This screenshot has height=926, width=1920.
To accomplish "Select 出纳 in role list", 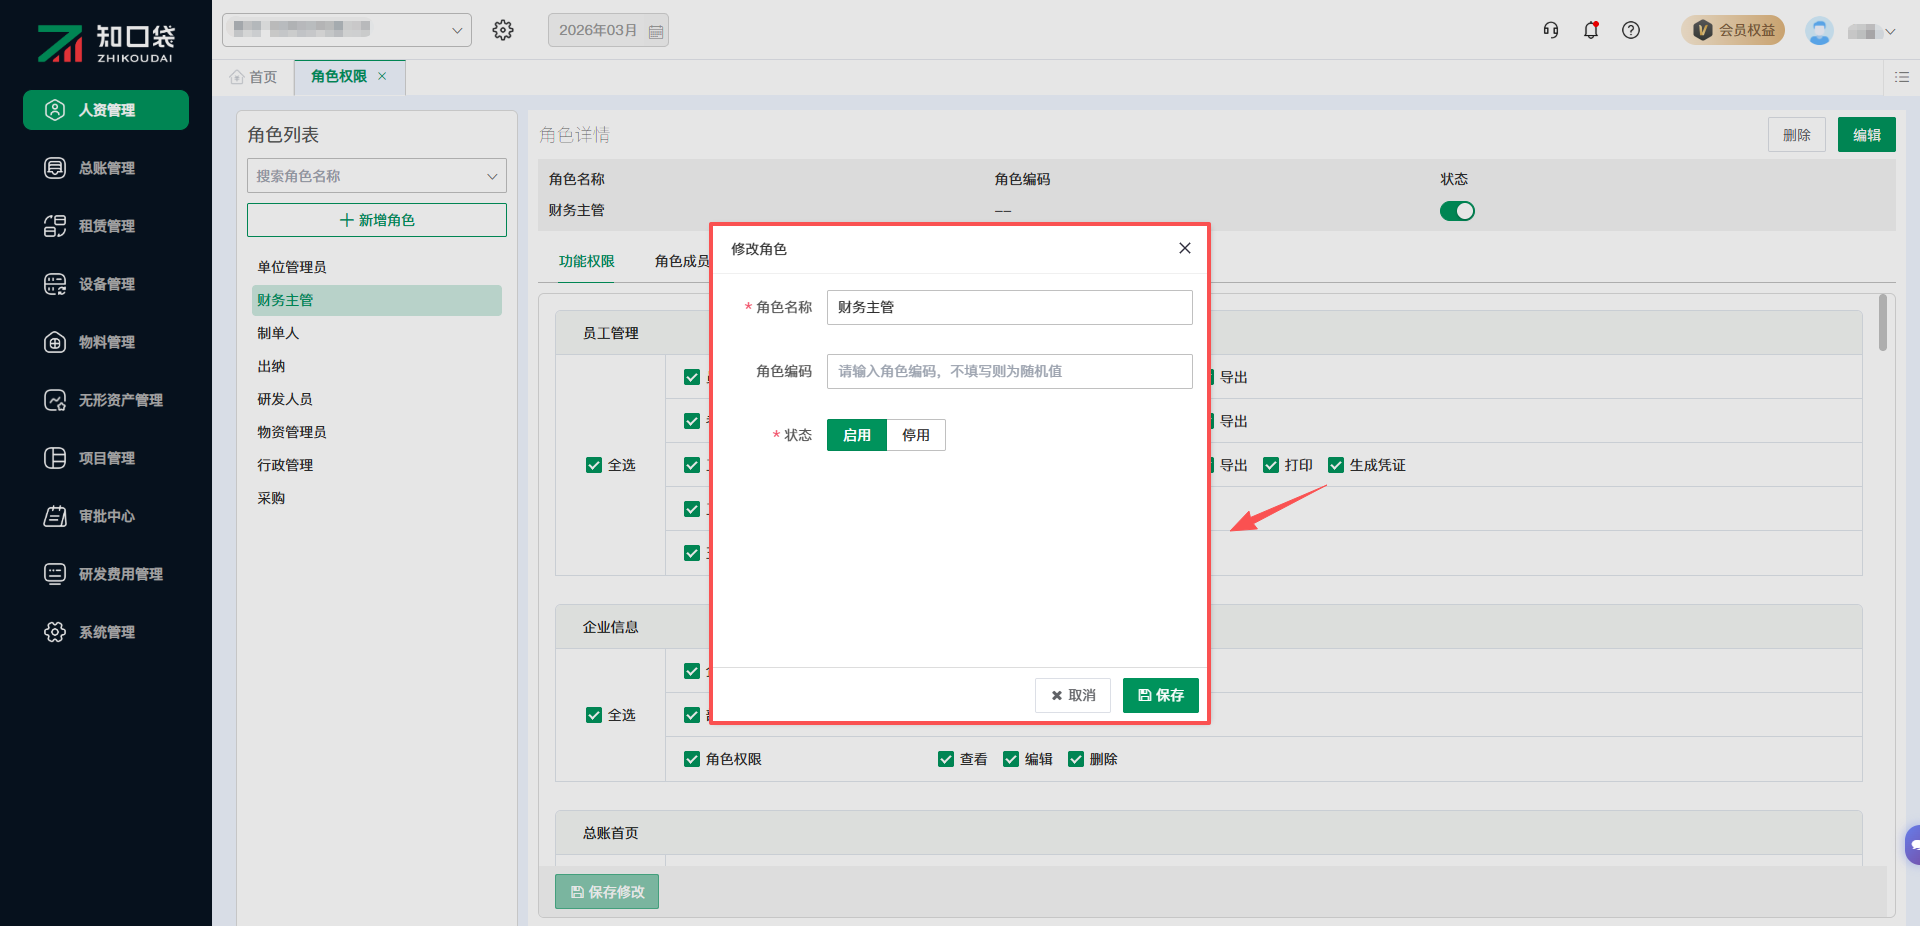I will tap(376, 366).
